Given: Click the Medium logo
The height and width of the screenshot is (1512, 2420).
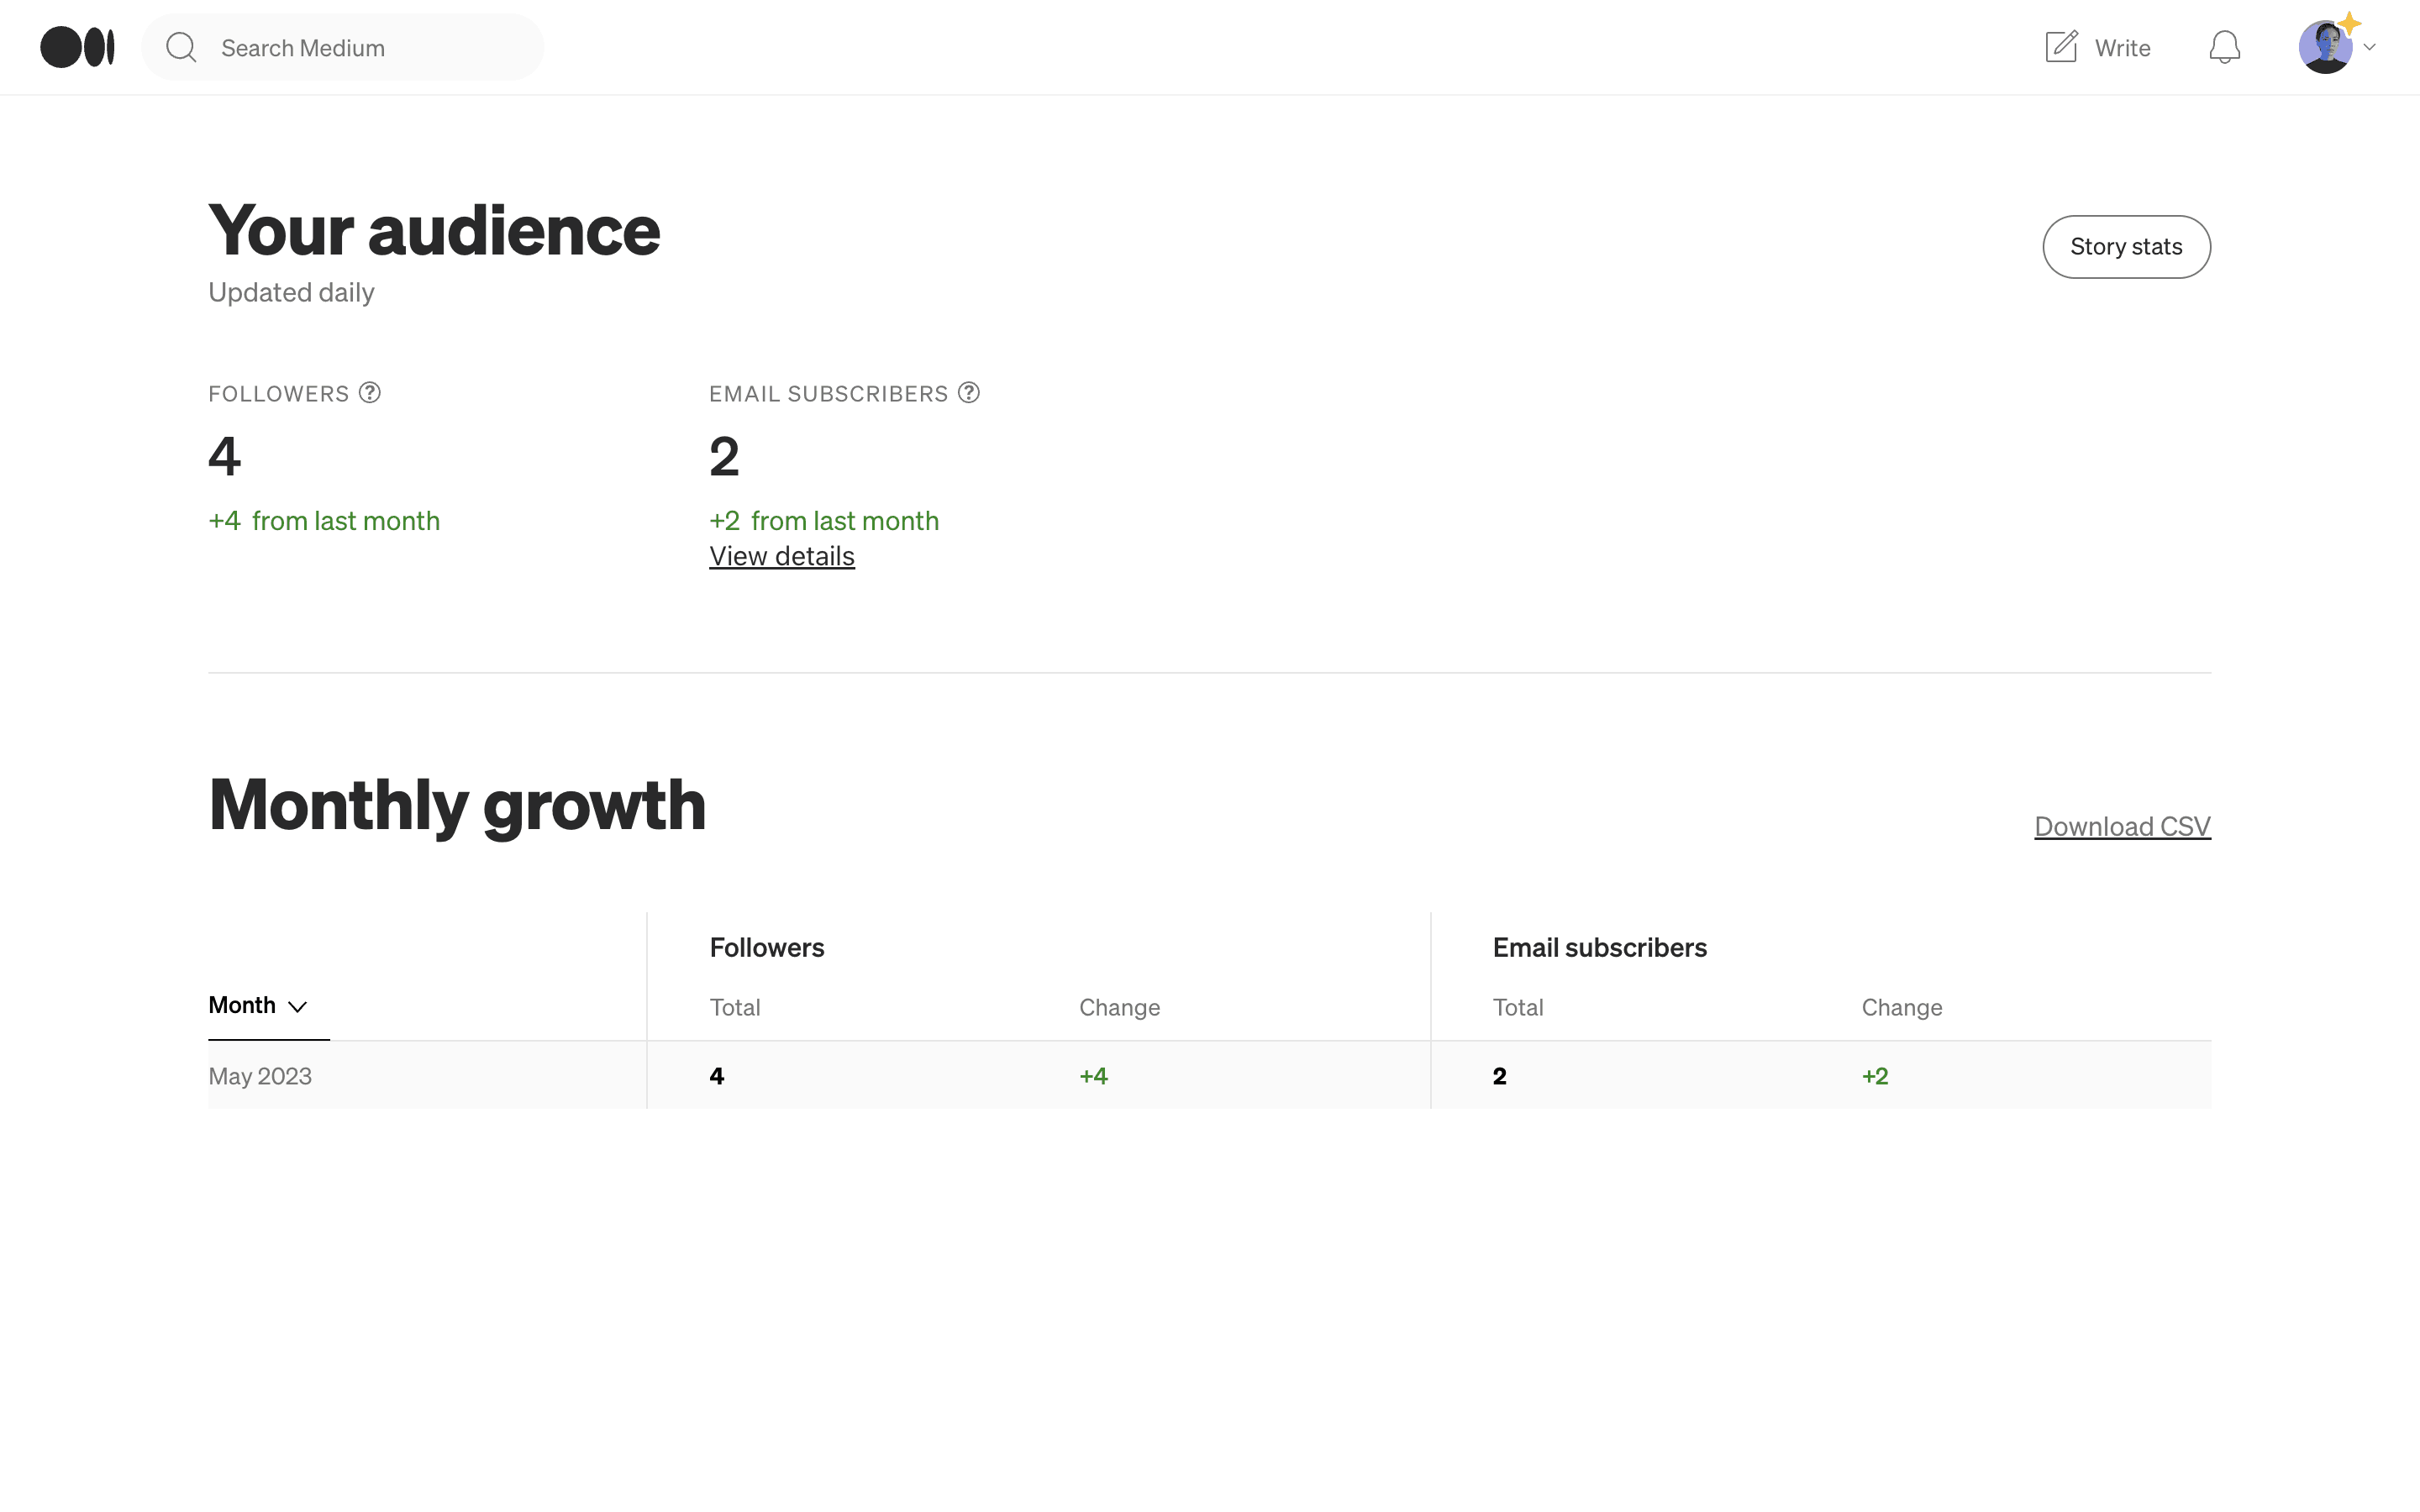Looking at the screenshot, I should point(77,47).
